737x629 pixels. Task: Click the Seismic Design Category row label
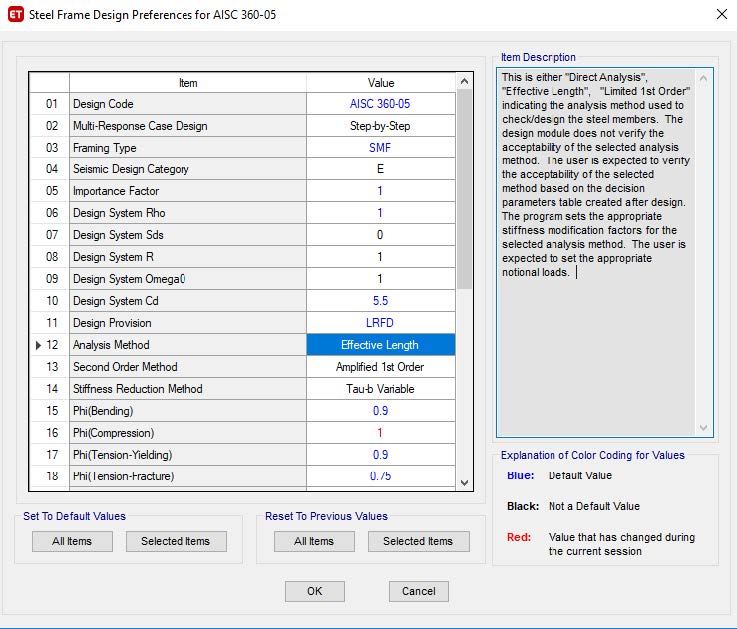click(131, 169)
